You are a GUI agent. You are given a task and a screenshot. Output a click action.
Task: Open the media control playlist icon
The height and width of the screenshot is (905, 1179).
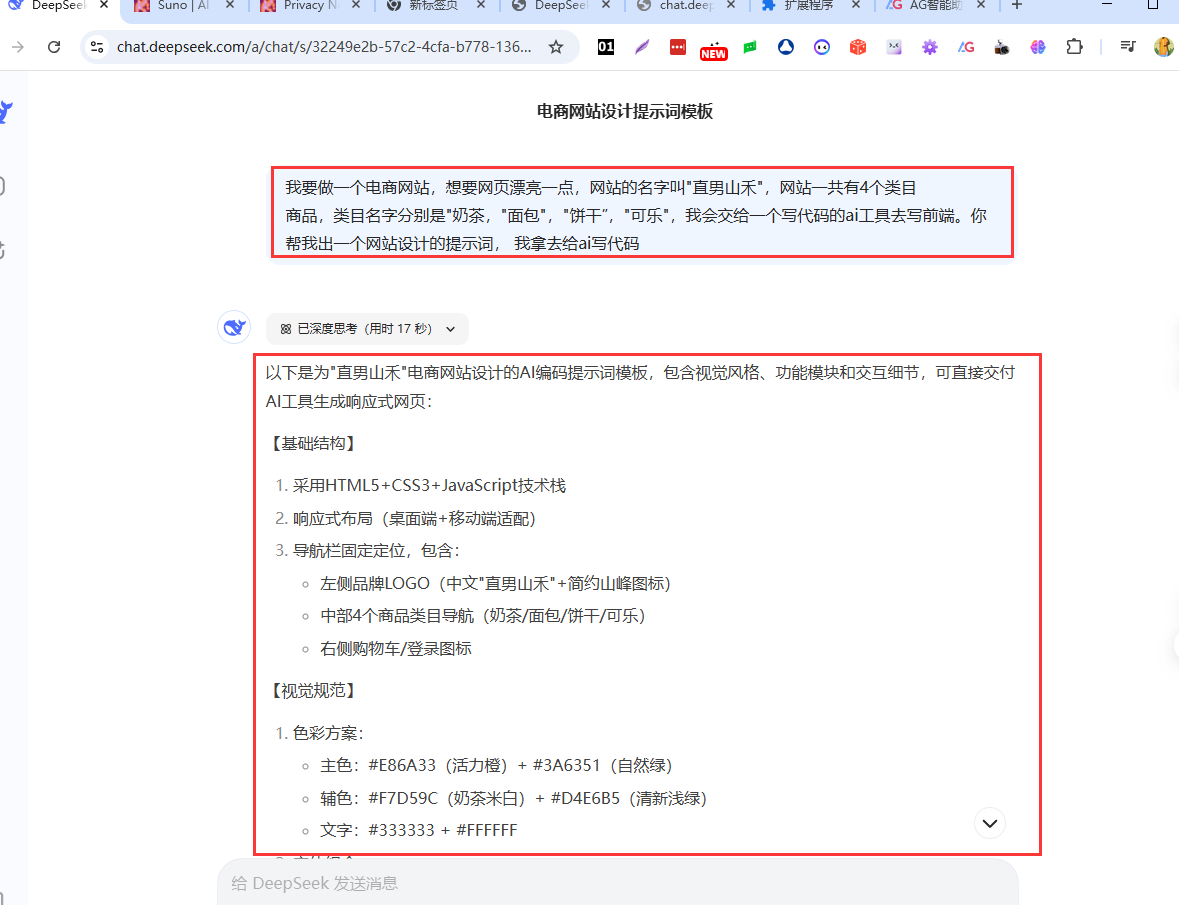pos(1128,47)
